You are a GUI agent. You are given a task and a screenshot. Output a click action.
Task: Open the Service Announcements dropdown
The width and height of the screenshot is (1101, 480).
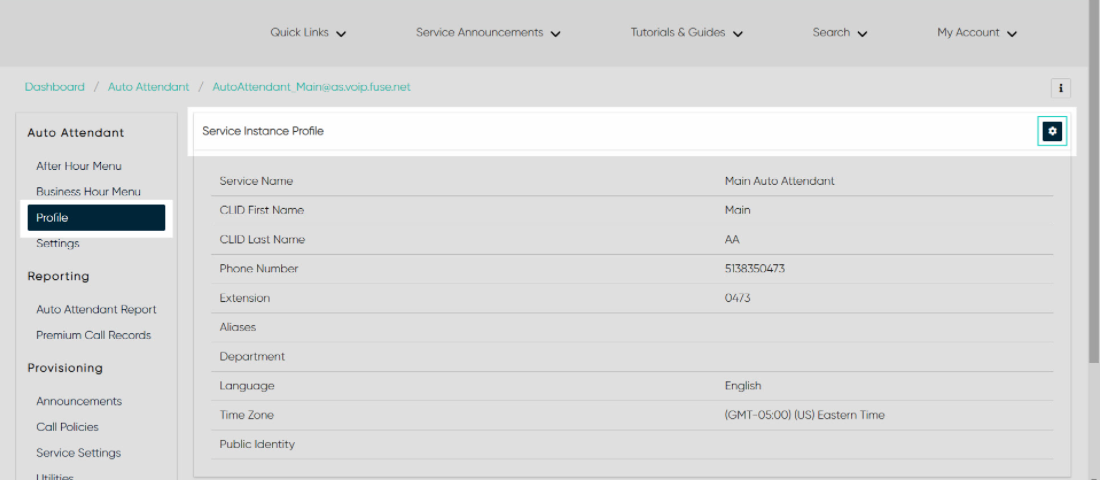[488, 33]
